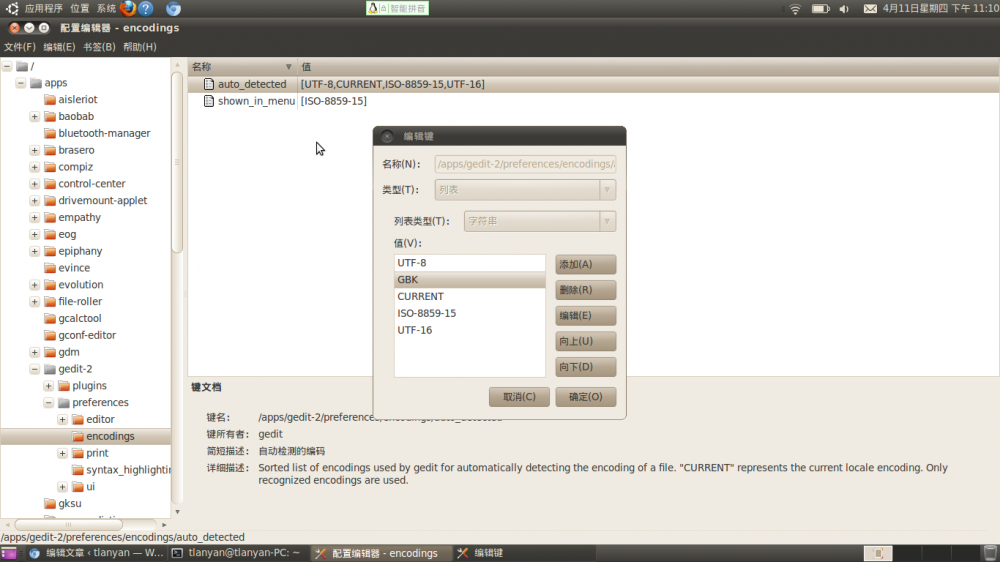Open the 类型 type dropdown
This screenshot has width=1000, height=562.
tap(525, 190)
